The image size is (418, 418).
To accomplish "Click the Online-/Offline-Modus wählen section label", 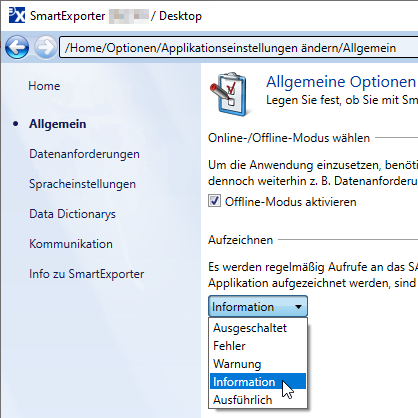I will [289, 138].
